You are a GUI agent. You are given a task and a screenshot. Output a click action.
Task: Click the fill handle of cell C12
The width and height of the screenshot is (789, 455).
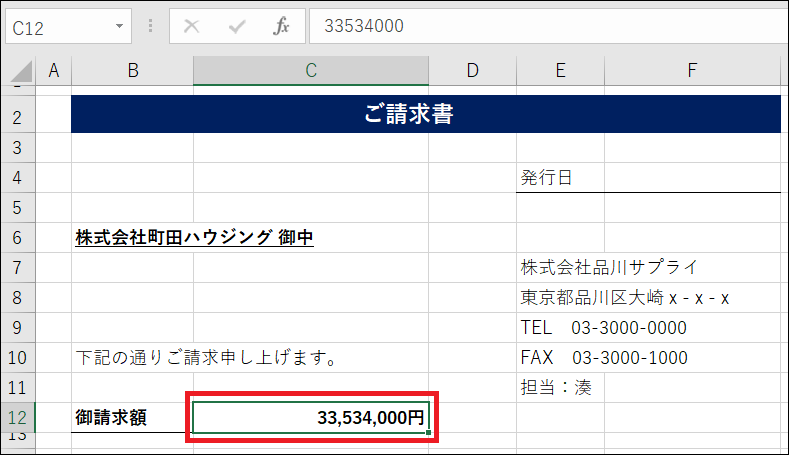click(429, 433)
